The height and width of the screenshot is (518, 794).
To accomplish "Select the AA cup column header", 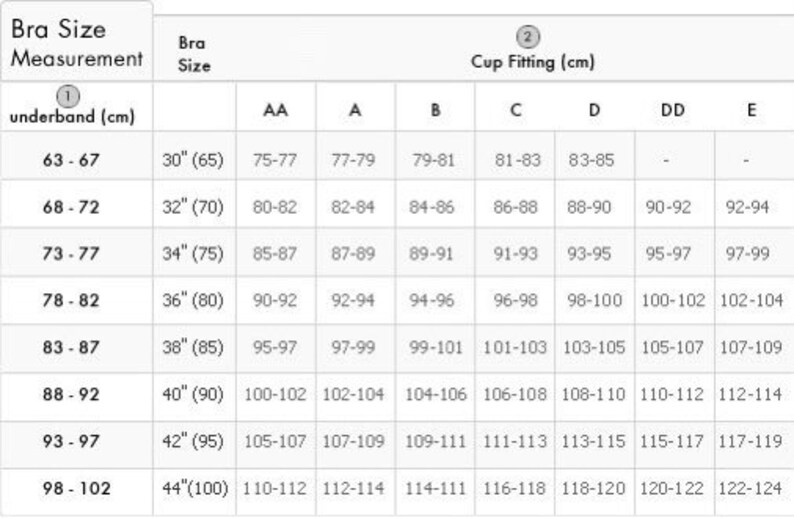I will pos(275,110).
